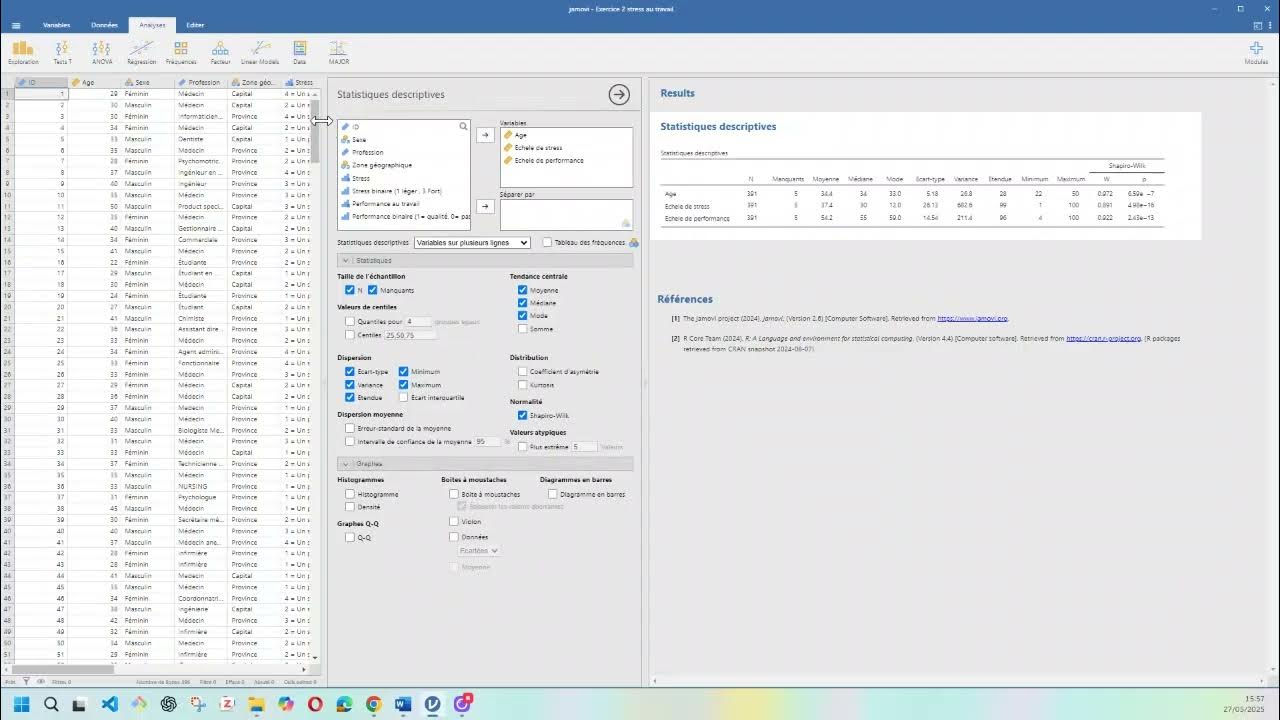
Task: Switch to the Variables tab
Action: [x=56, y=25]
